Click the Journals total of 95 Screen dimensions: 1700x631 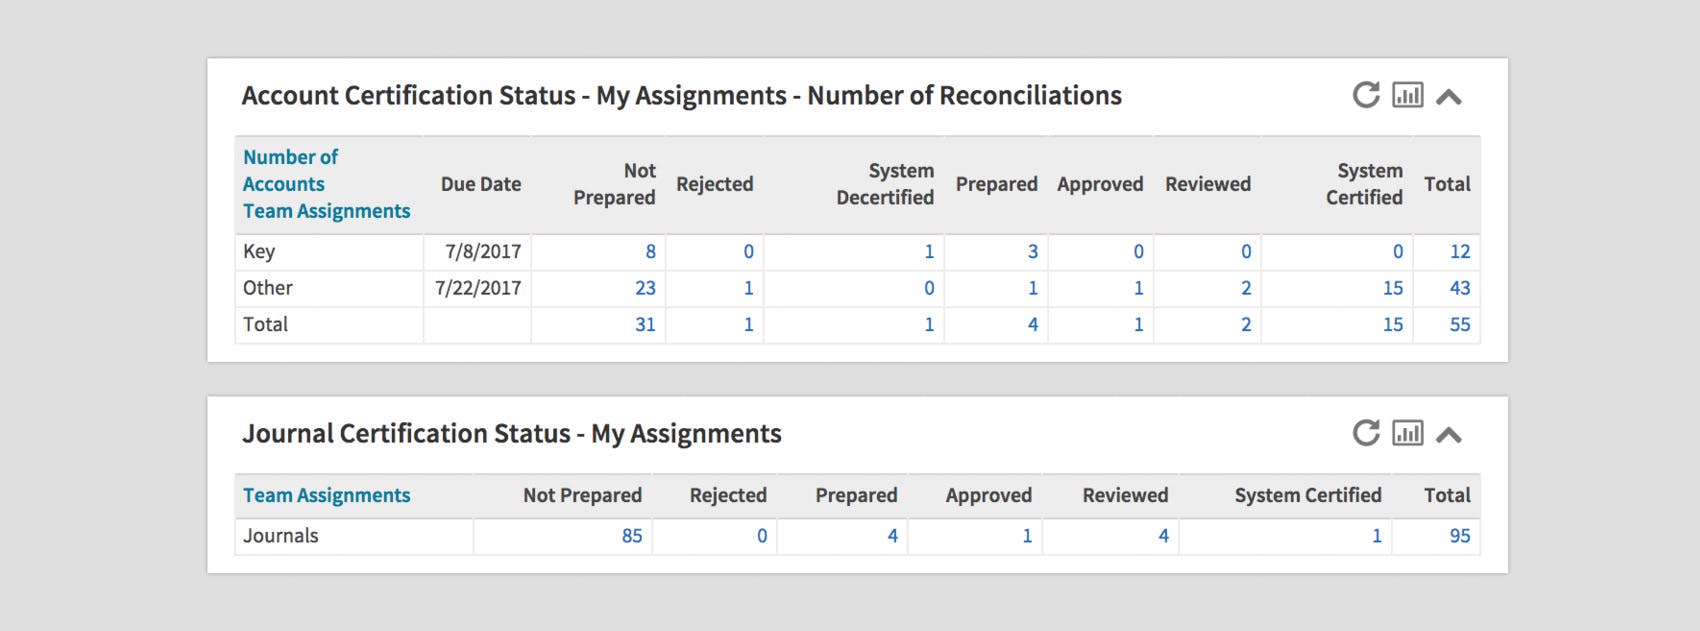[1460, 536]
